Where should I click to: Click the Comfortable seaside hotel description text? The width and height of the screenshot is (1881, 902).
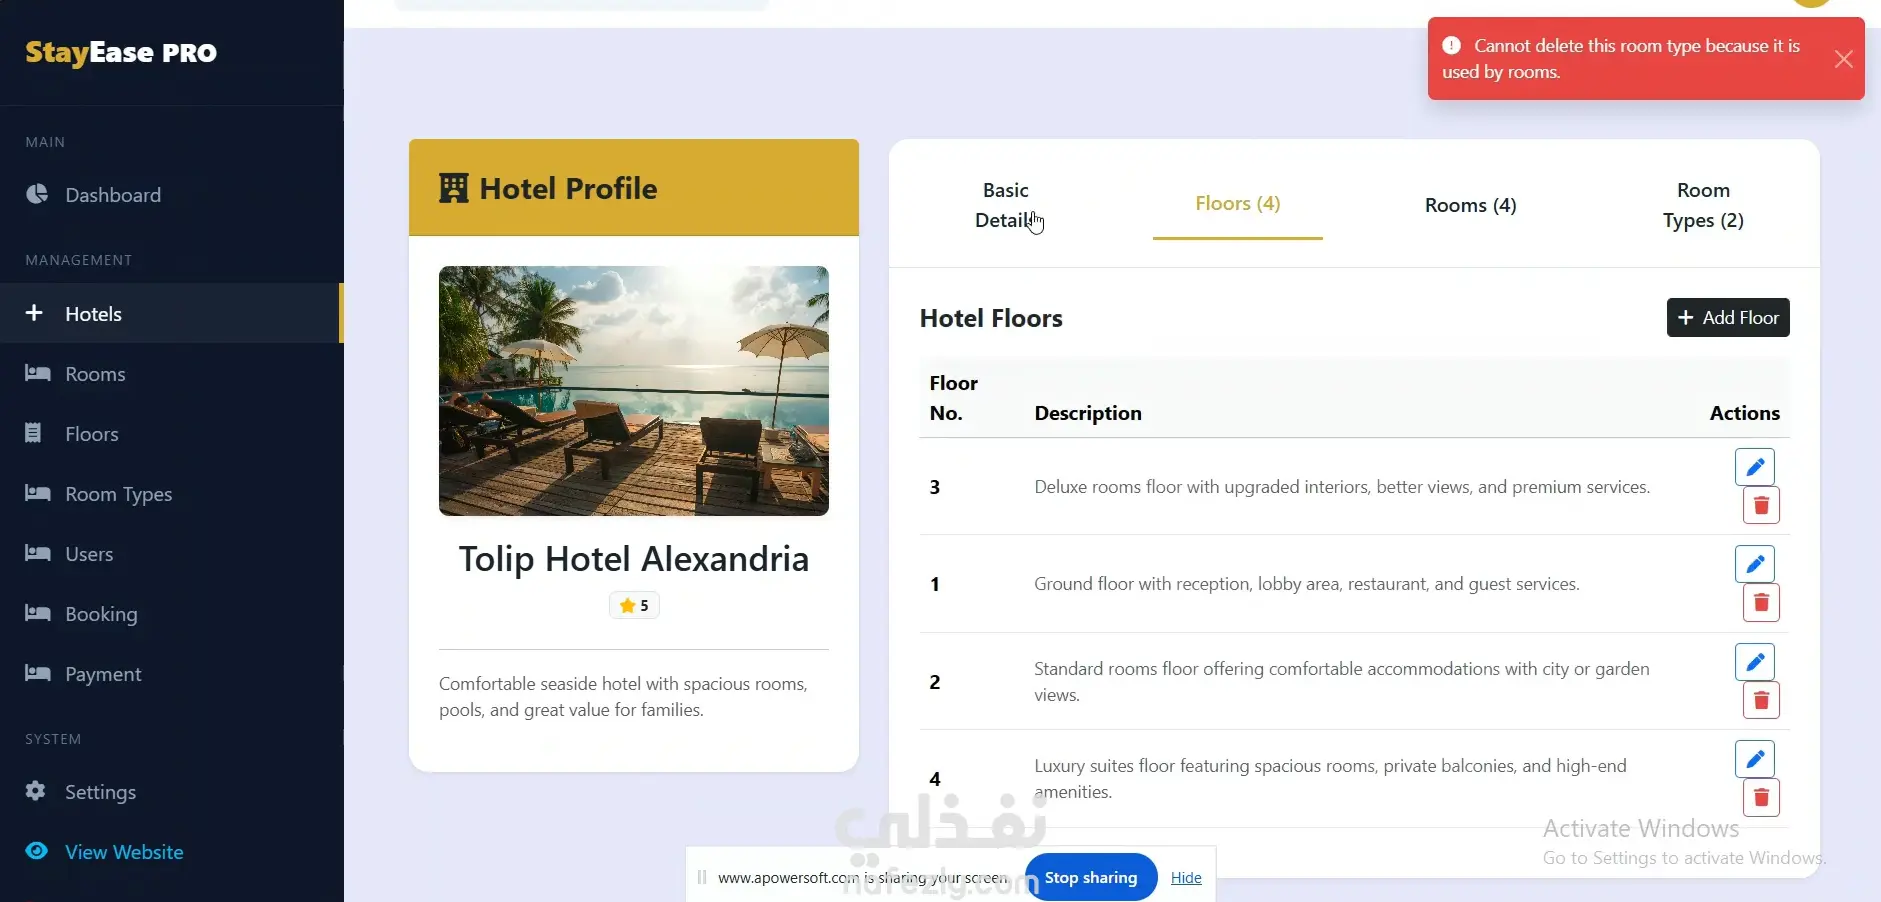pyautogui.click(x=623, y=697)
